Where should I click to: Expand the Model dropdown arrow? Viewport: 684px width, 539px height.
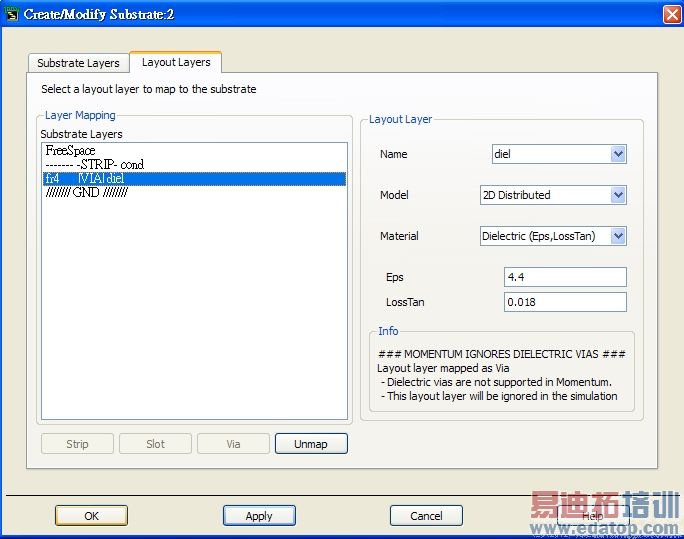coord(618,195)
